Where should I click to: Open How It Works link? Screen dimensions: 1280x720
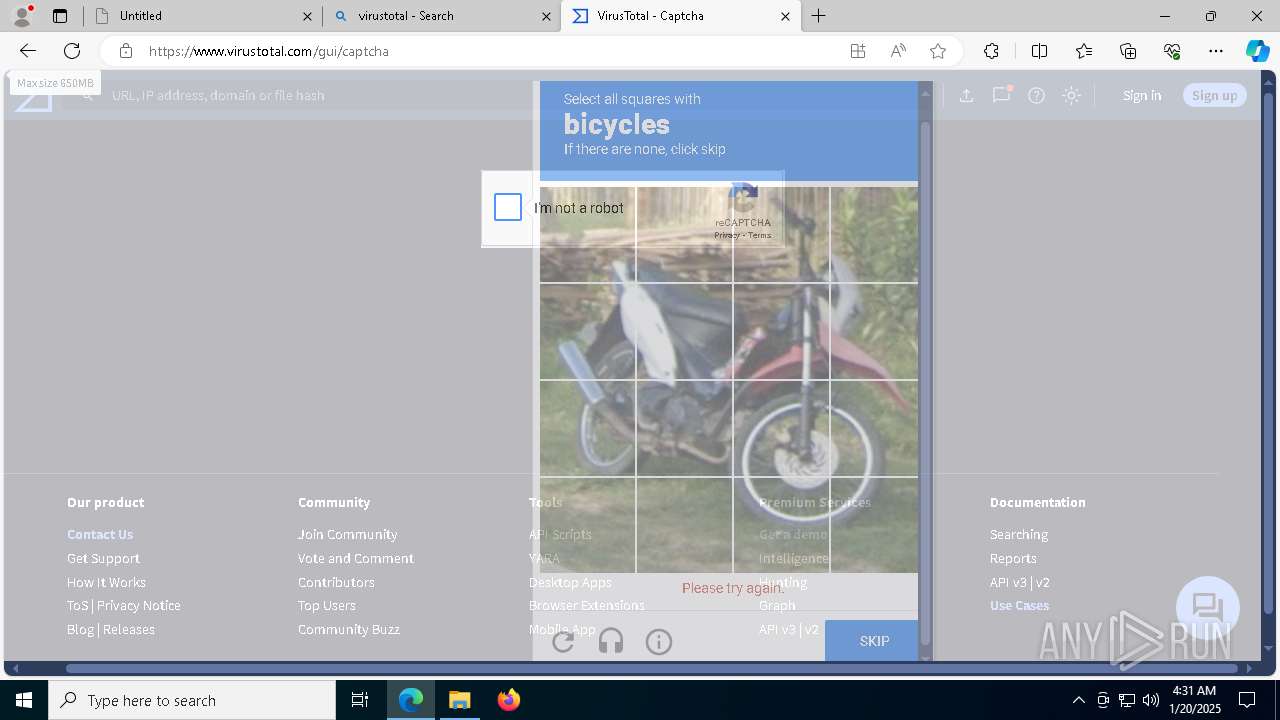(x=106, y=582)
